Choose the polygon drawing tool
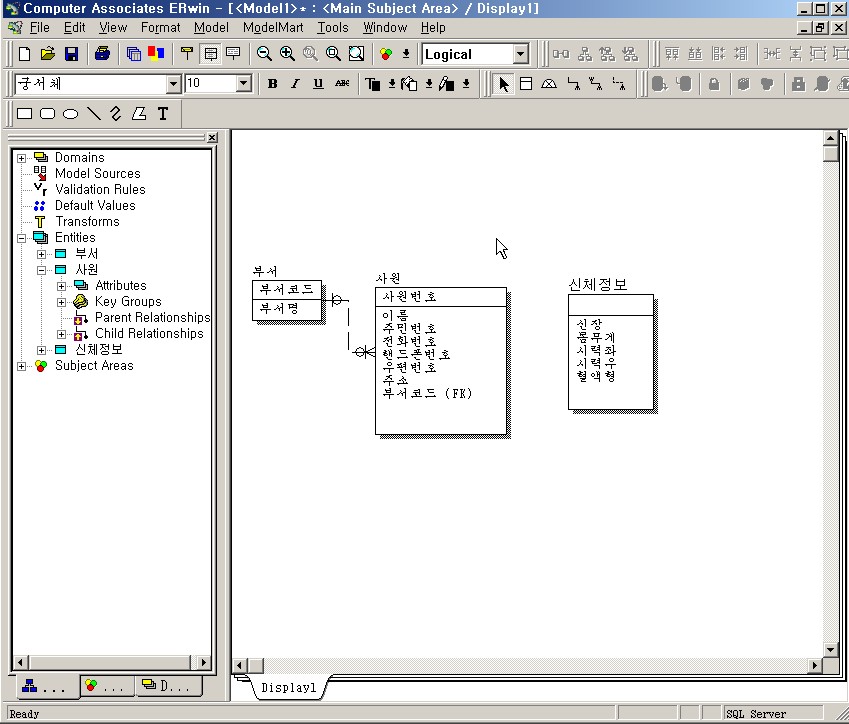 pyautogui.click(x=139, y=114)
